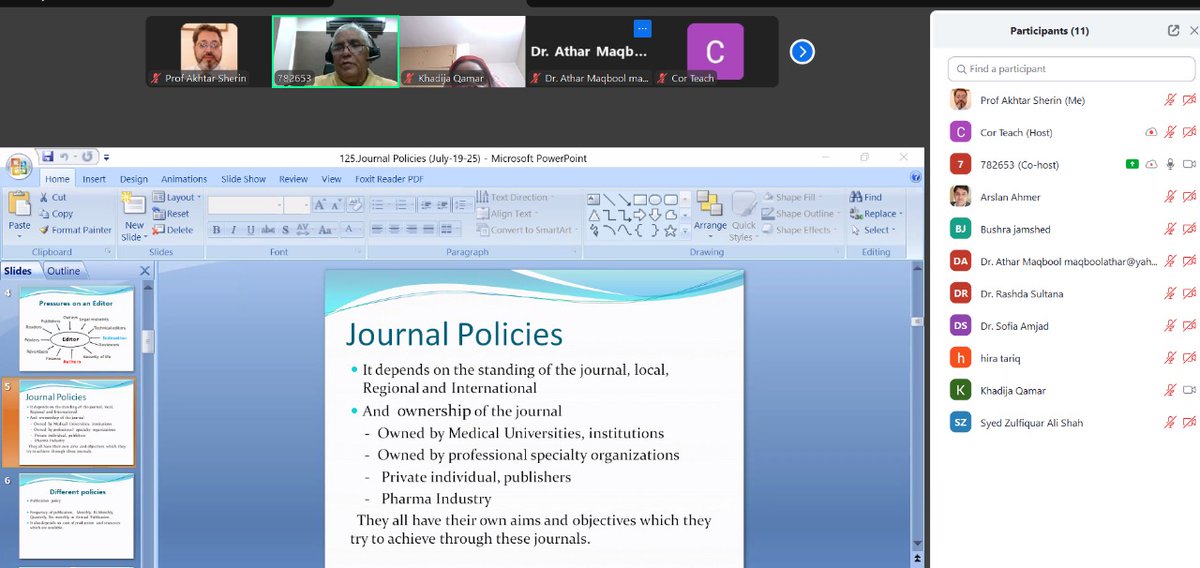The width and height of the screenshot is (1200, 568).
Task: Open the font size combo box
Action: tap(298, 204)
